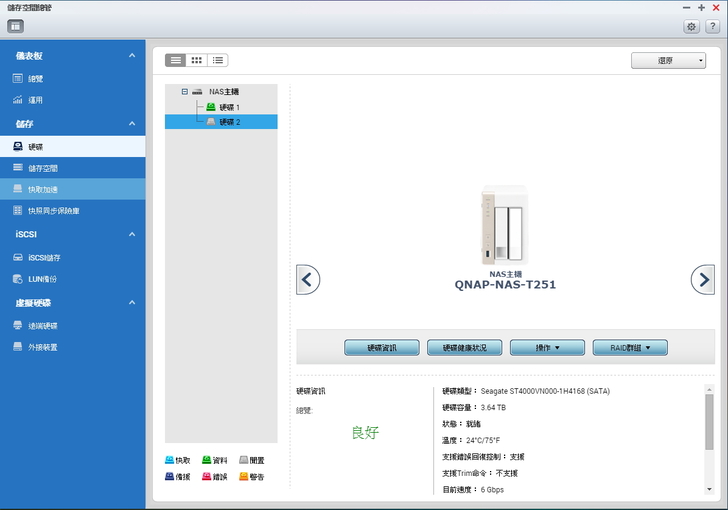Click the settings gear icon

click(x=690, y=27)
